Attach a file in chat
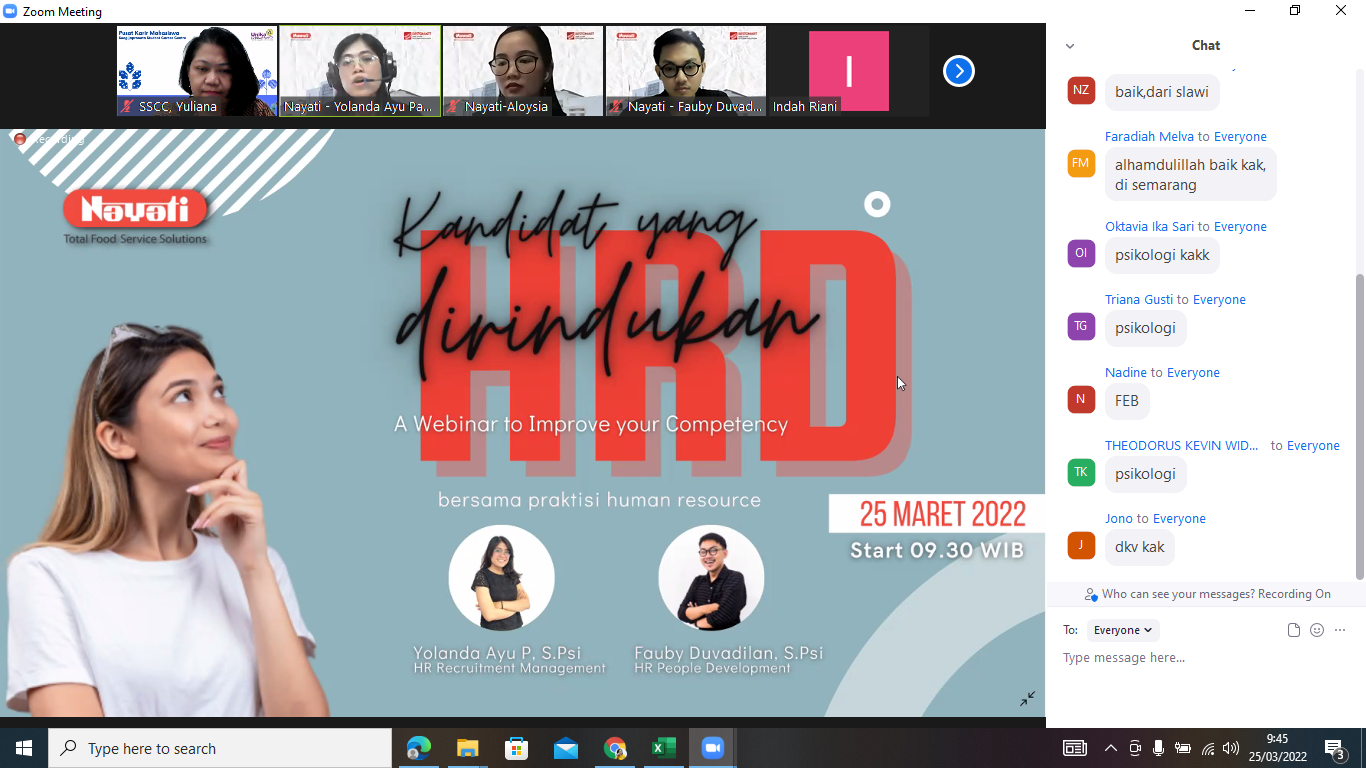The width and height of the screenshot is (1366, 768). [1294, 630]
